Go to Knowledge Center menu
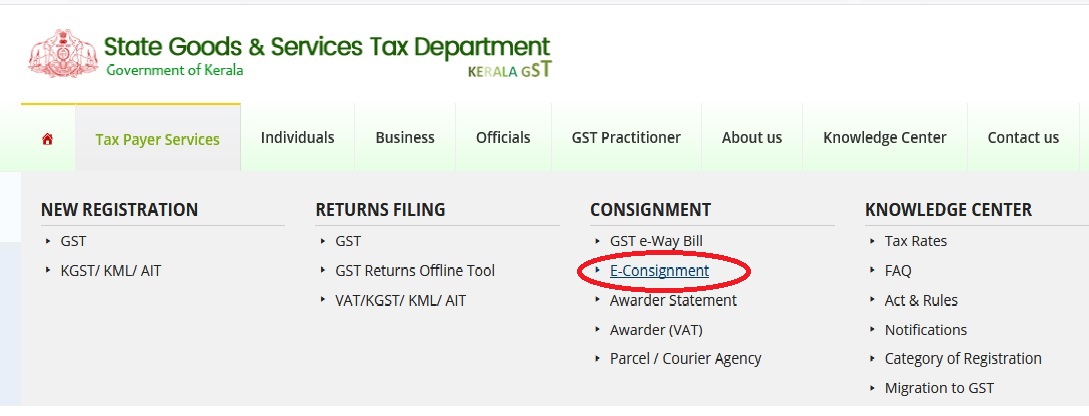 (x=884, y=138)
